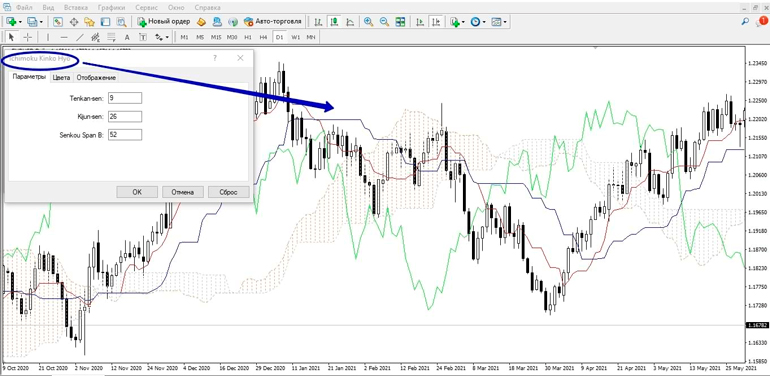Switch to candlestick chart display
Screen dimensions: 770x376
334,22
